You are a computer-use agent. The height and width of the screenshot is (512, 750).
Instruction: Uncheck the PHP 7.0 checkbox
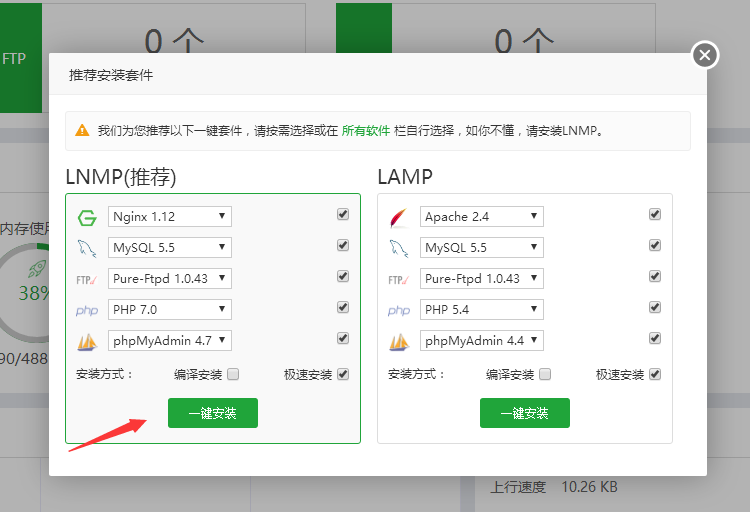[342, 307]
